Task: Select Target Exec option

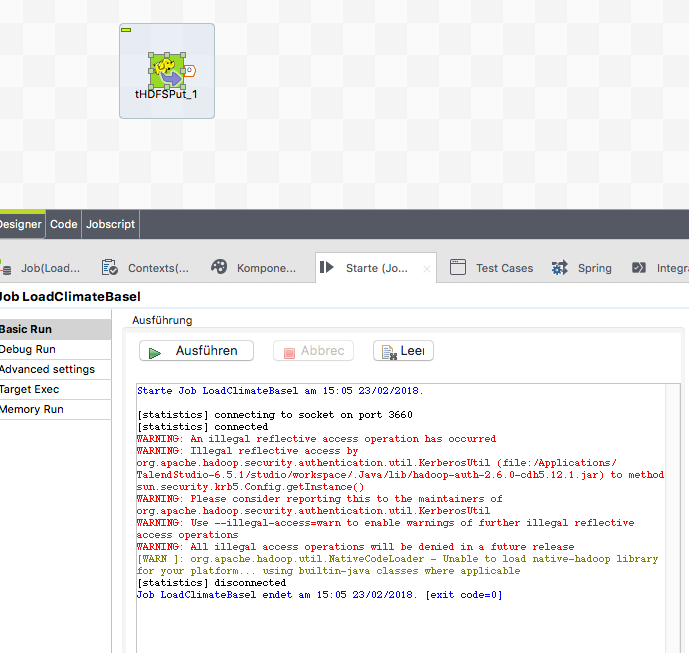Action: [x=30, y=390]
